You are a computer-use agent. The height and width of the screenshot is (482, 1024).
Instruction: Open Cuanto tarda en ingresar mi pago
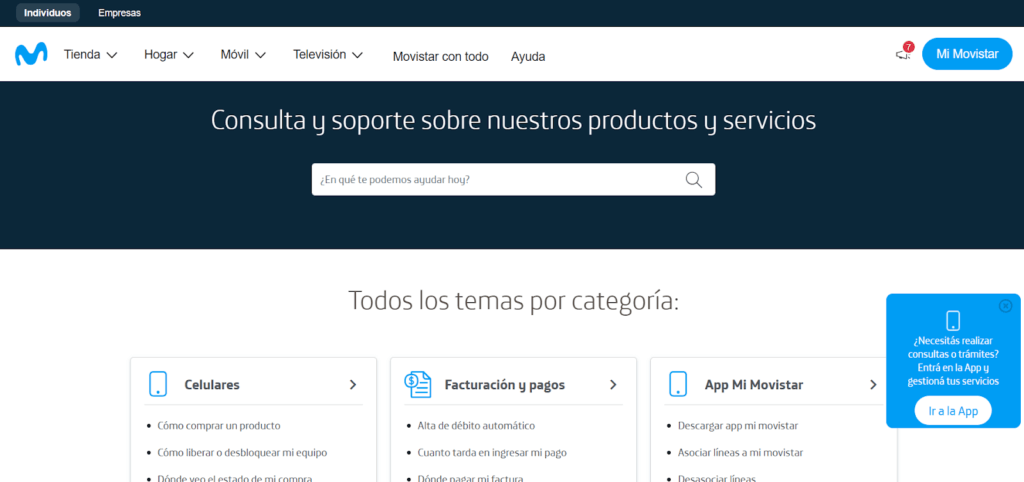click(492, 452)
